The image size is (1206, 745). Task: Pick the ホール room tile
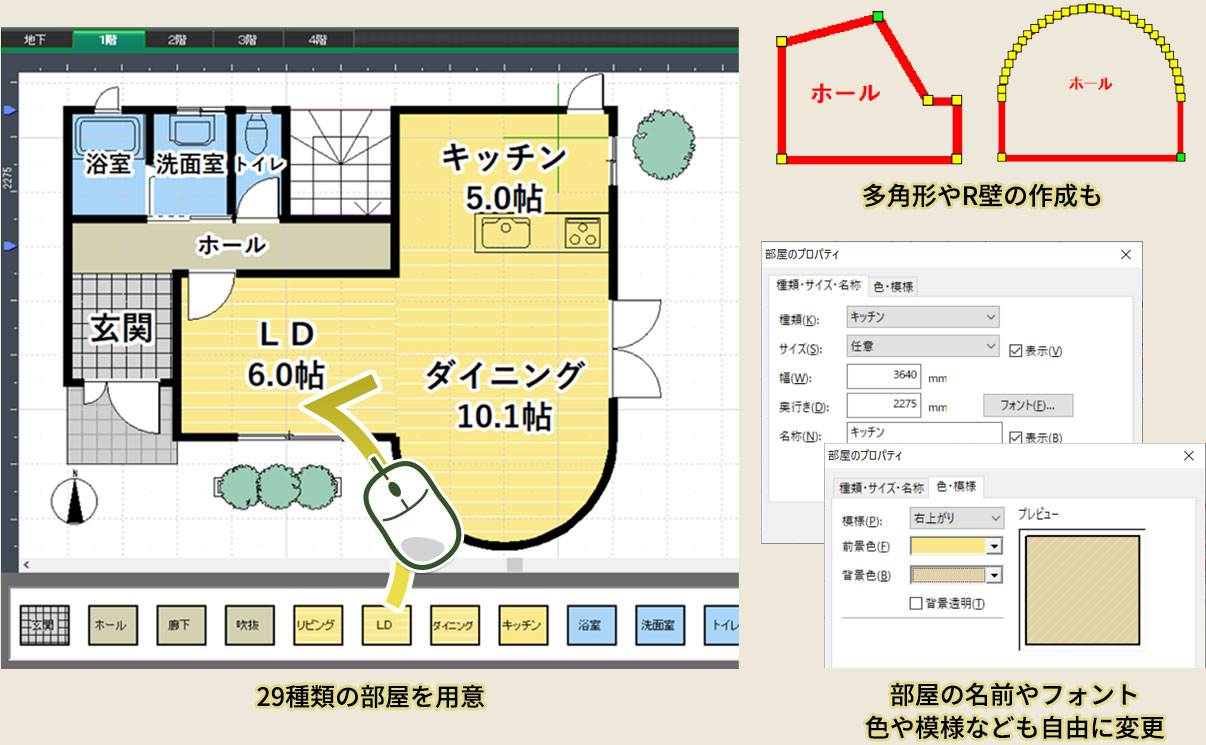click(112, 625)
